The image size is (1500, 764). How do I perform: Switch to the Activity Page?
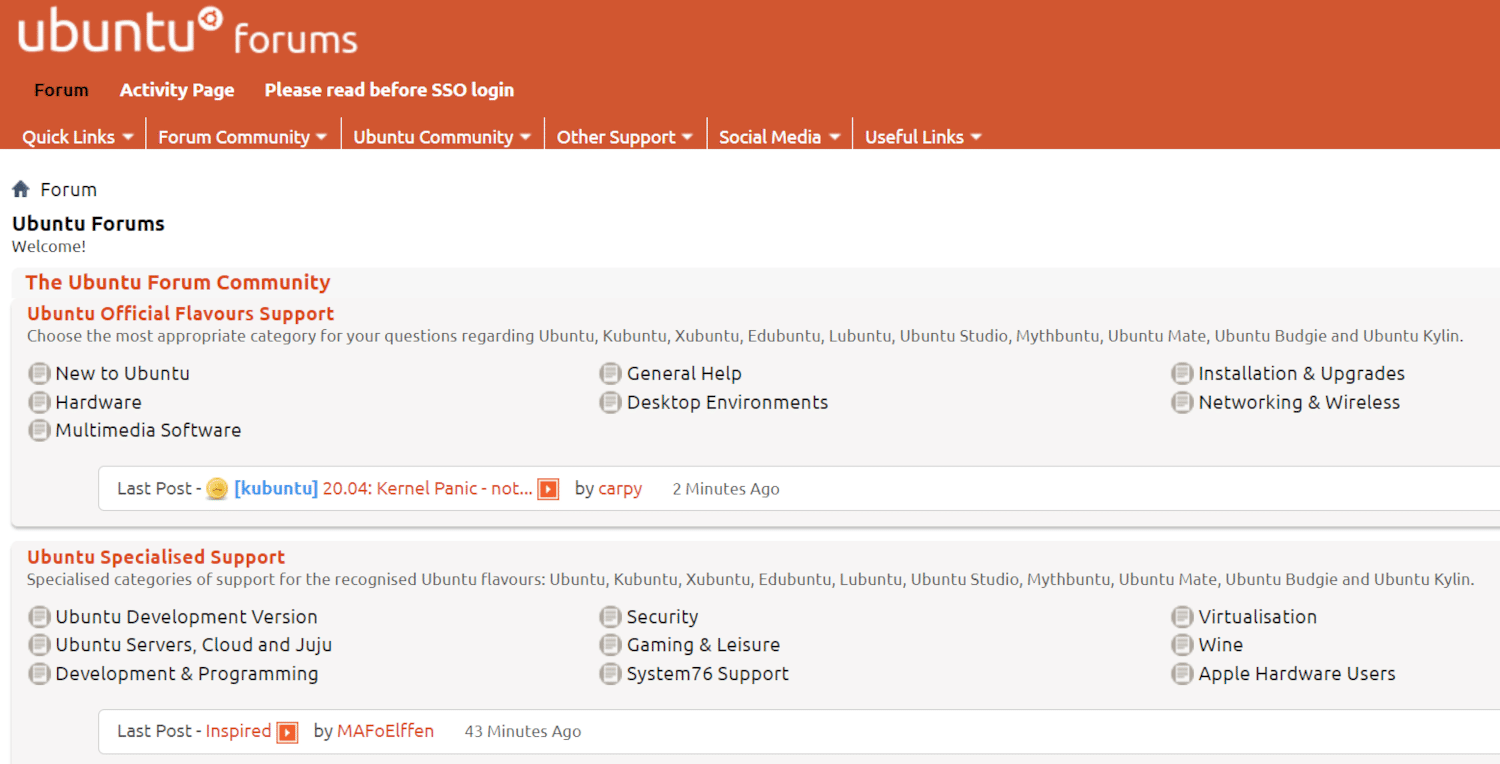pos(176,90)
